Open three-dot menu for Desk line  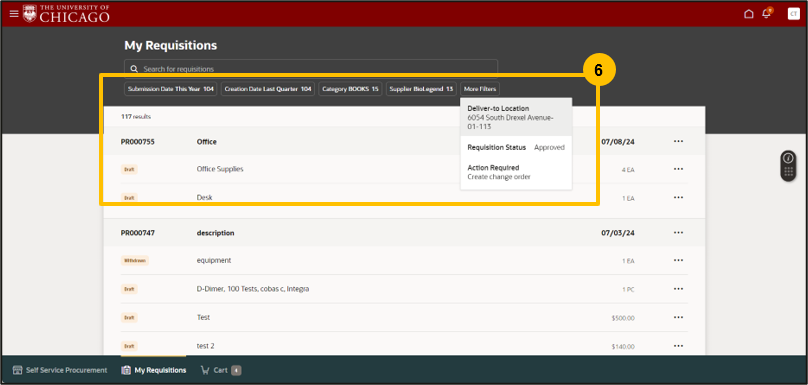(678, 197)
